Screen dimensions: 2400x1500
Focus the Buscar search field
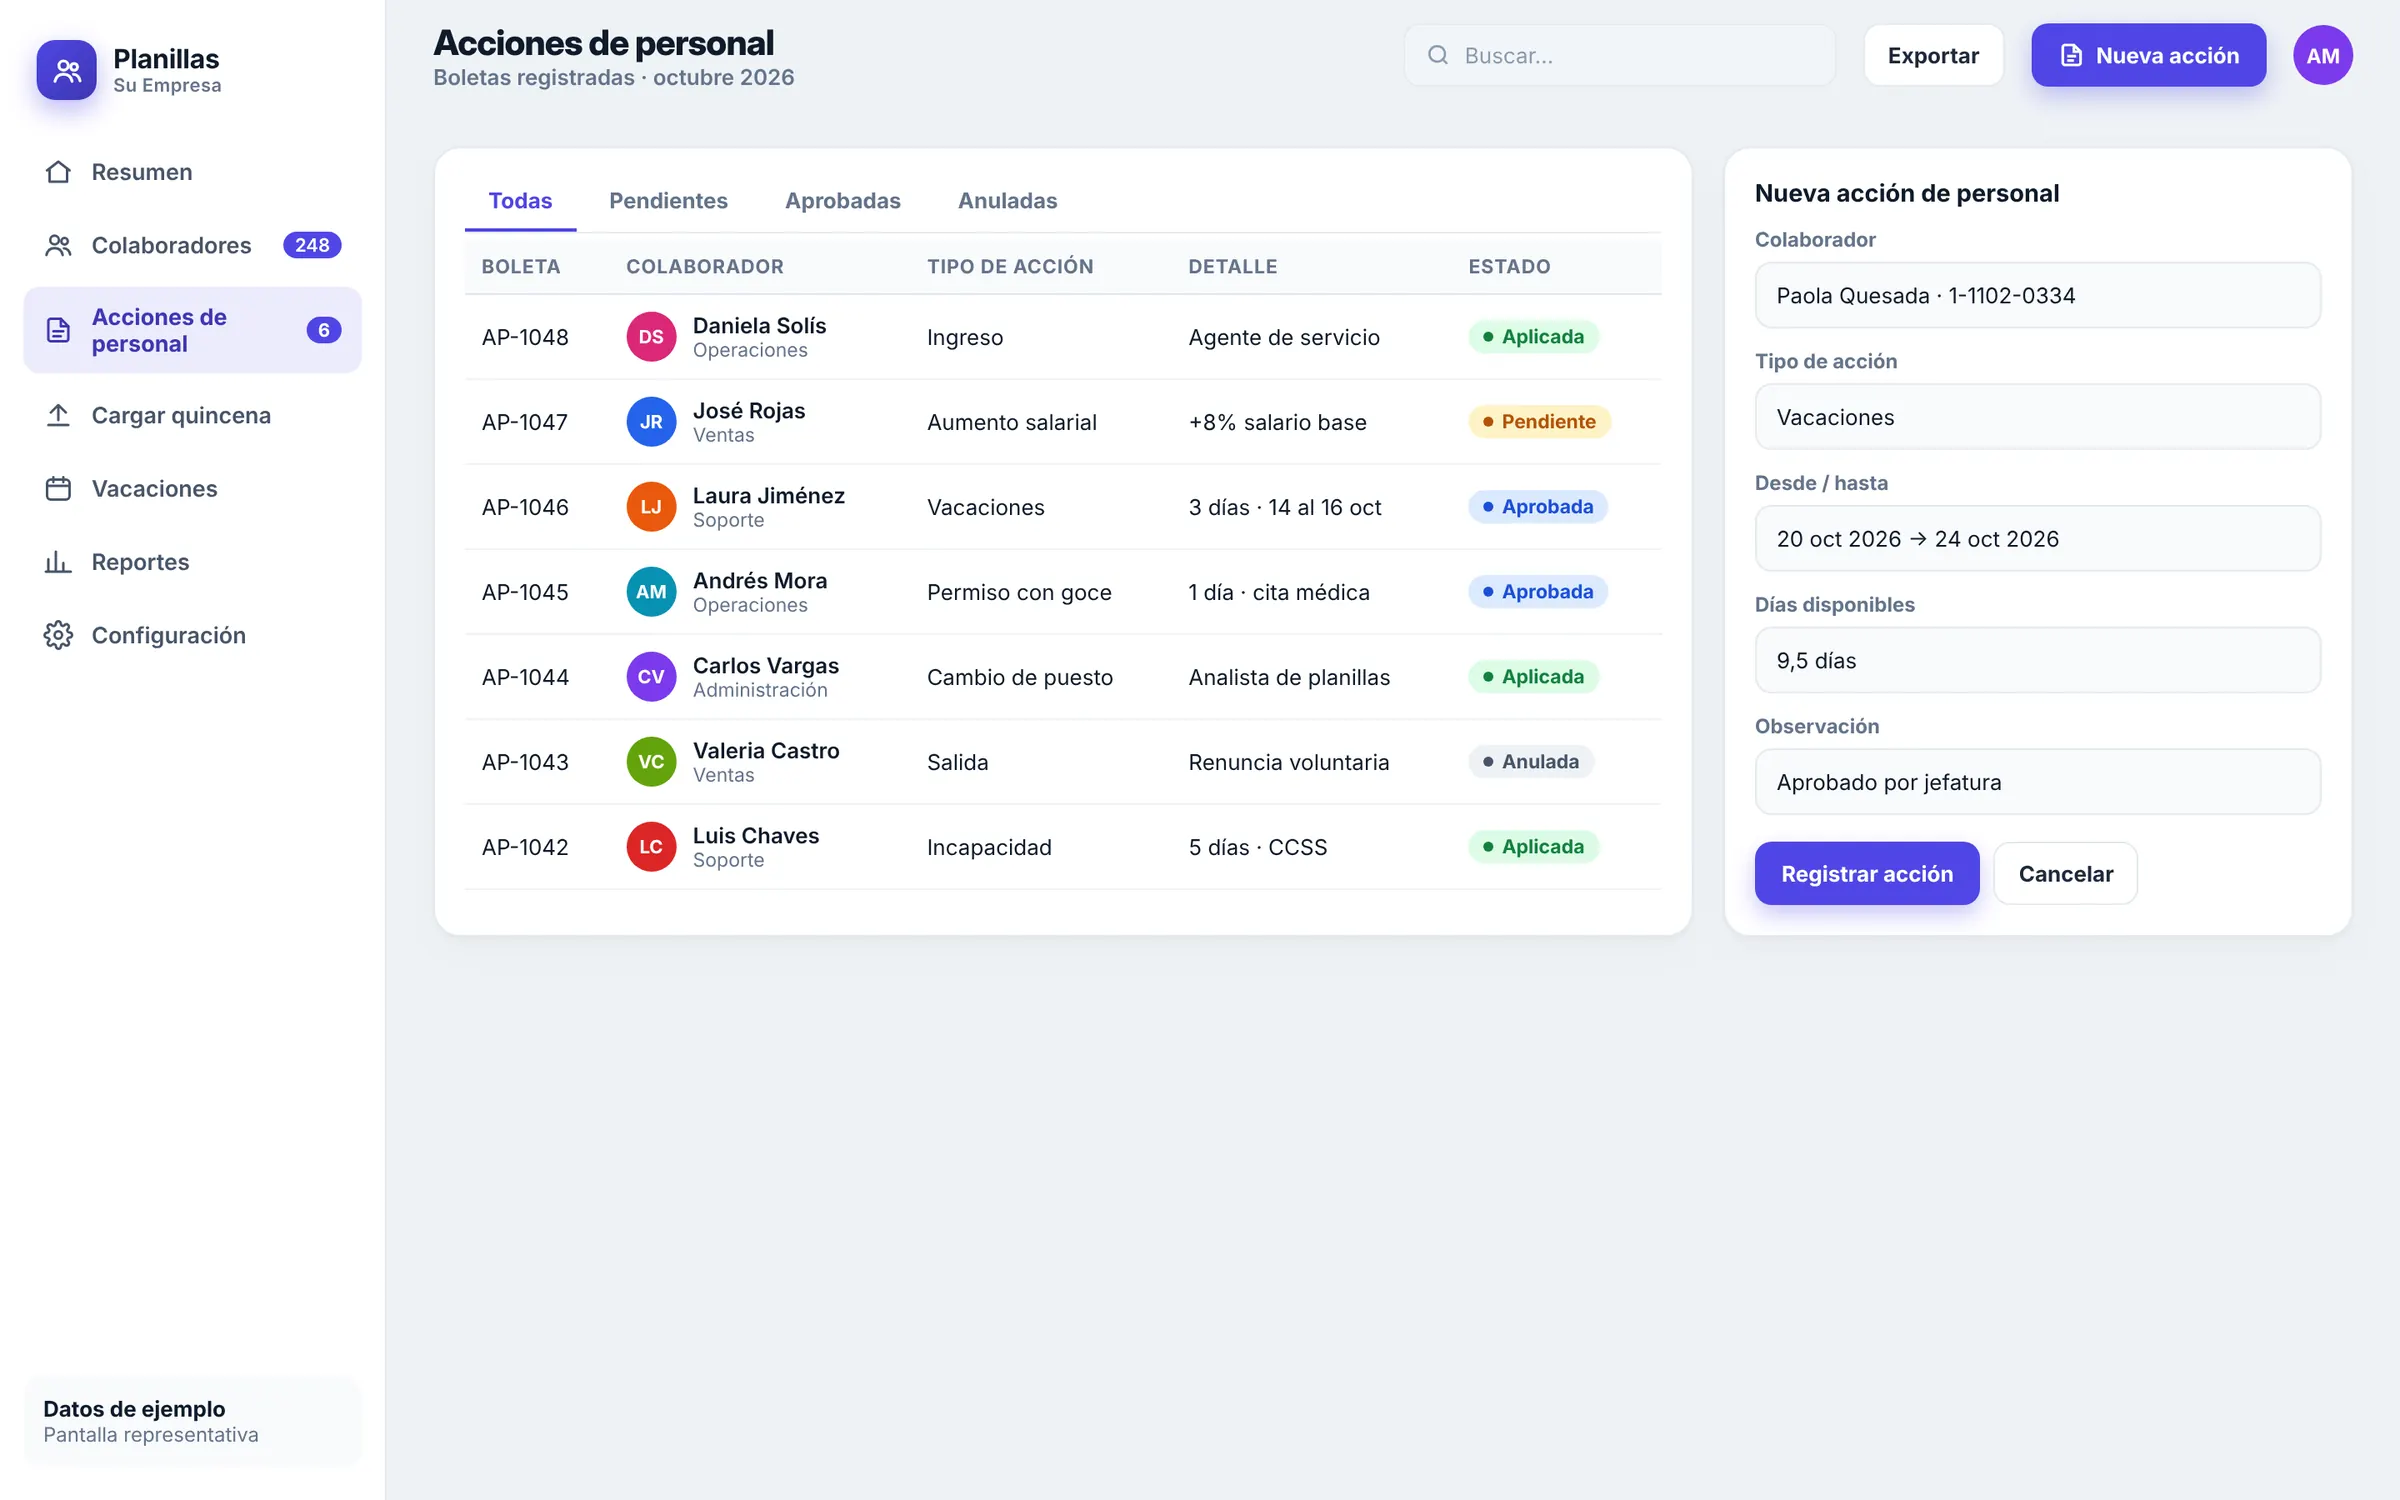click(x=1619, y=55)
